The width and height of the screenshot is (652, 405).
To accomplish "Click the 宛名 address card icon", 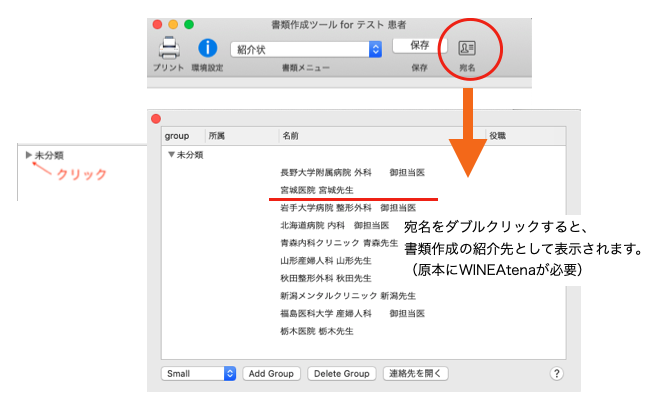I will [x=466, y=48].
